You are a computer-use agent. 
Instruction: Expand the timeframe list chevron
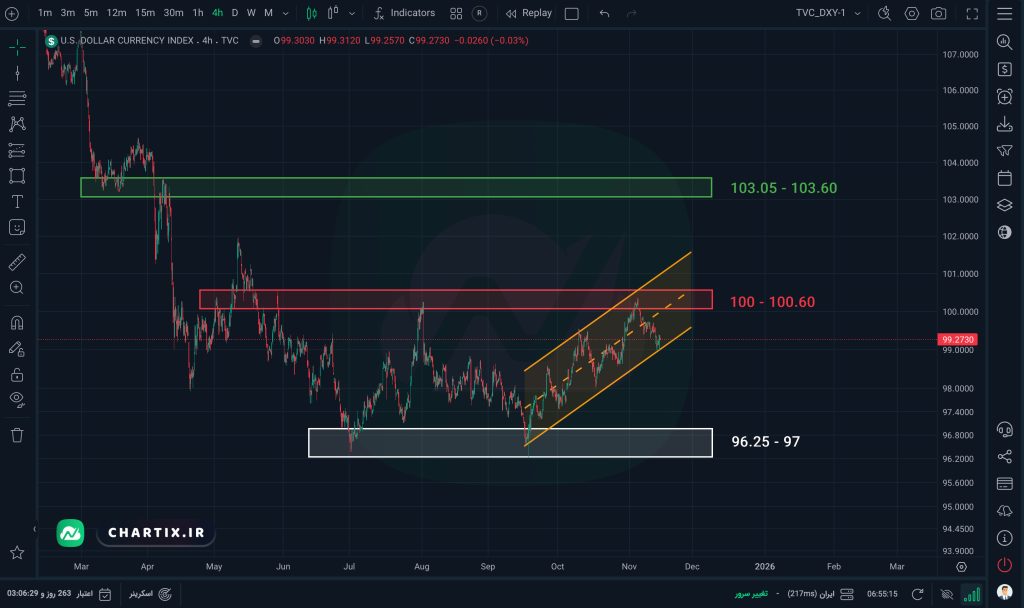coord(287,14)
